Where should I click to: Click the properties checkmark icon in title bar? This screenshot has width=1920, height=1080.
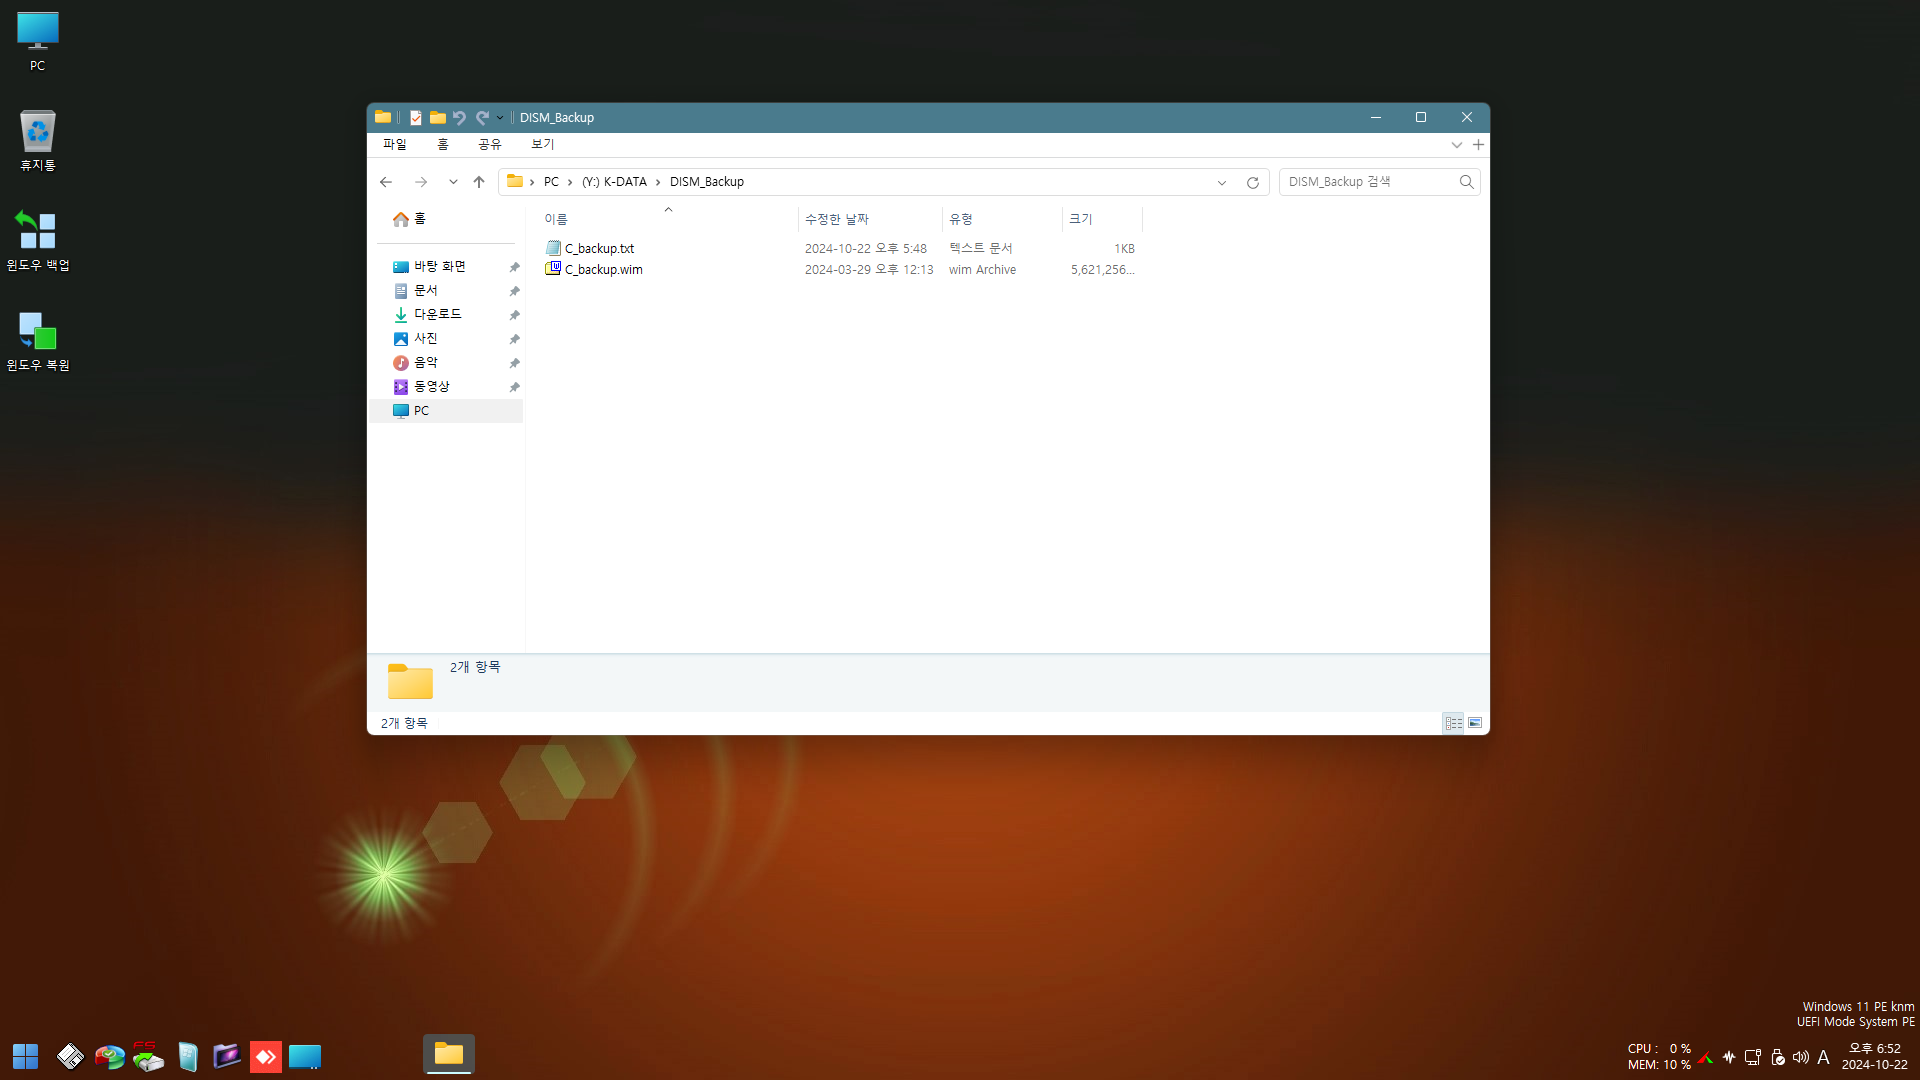click(x=416, y=118)
